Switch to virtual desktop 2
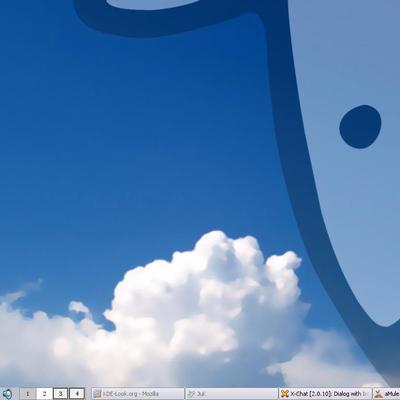 [x=44, y=394]
